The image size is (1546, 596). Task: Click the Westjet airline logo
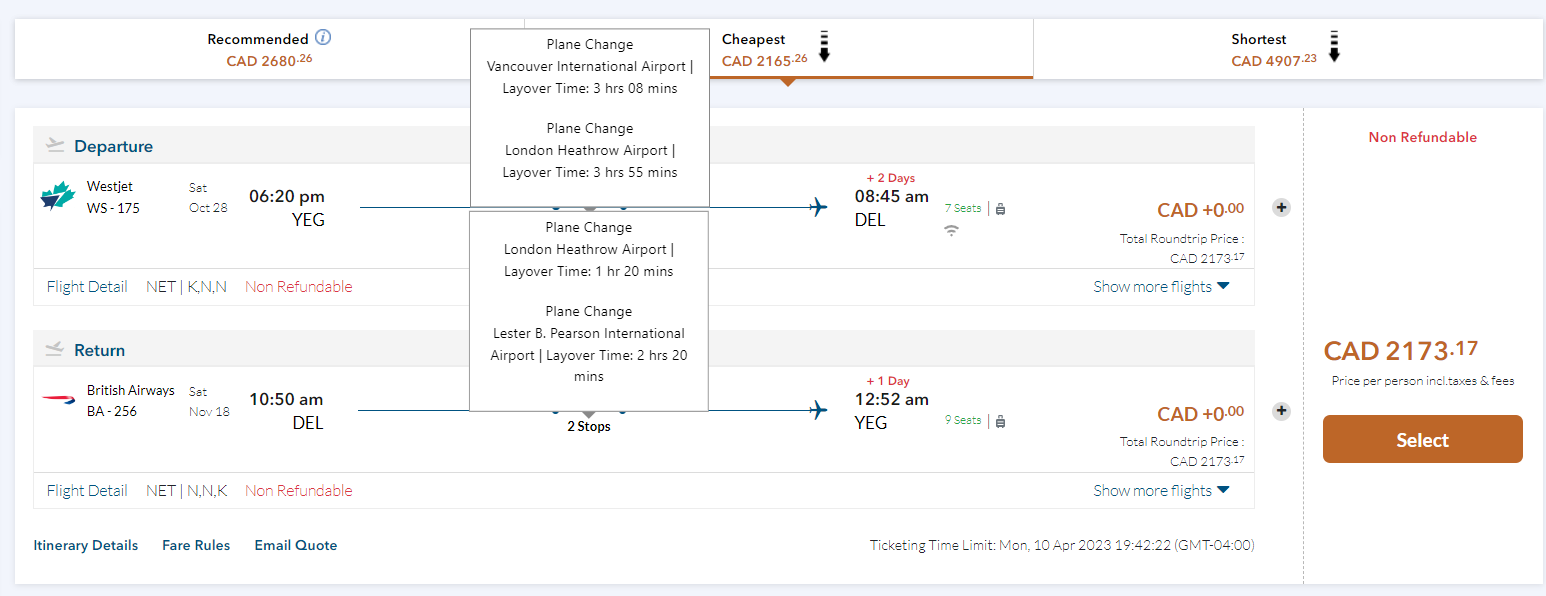tap(58, 197)
